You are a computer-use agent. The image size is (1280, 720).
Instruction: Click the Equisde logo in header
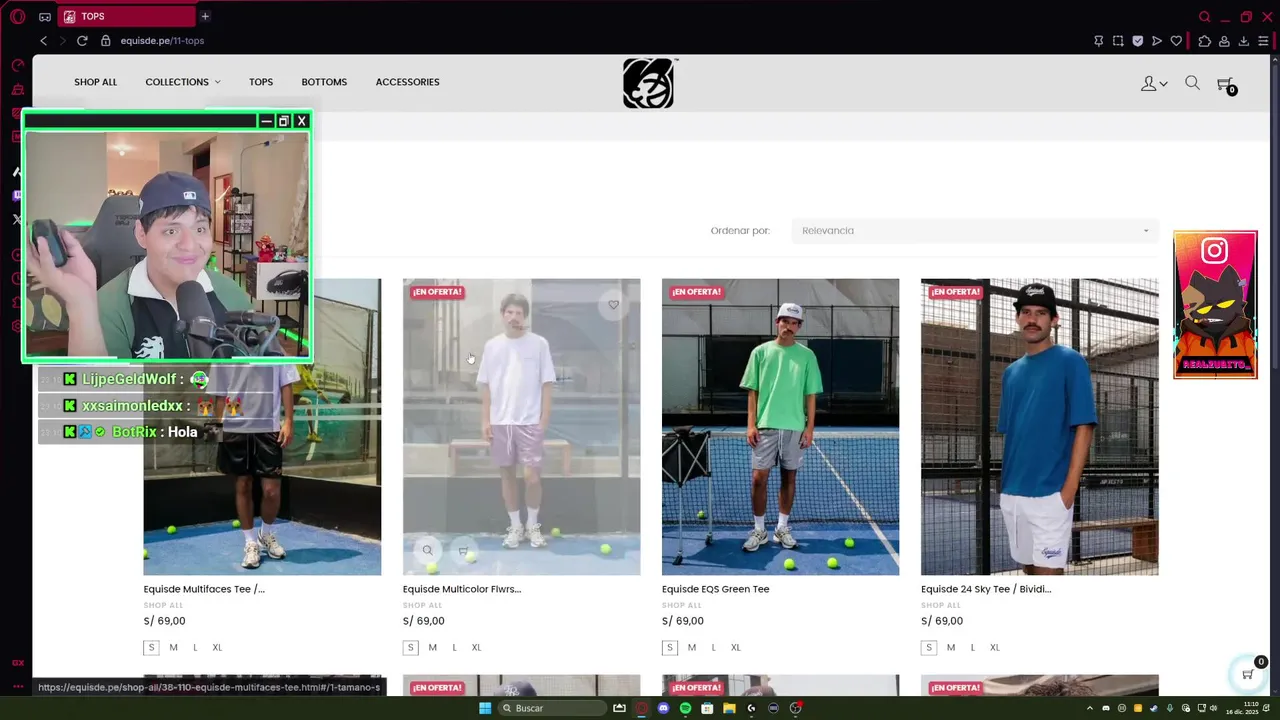(649, 82)
